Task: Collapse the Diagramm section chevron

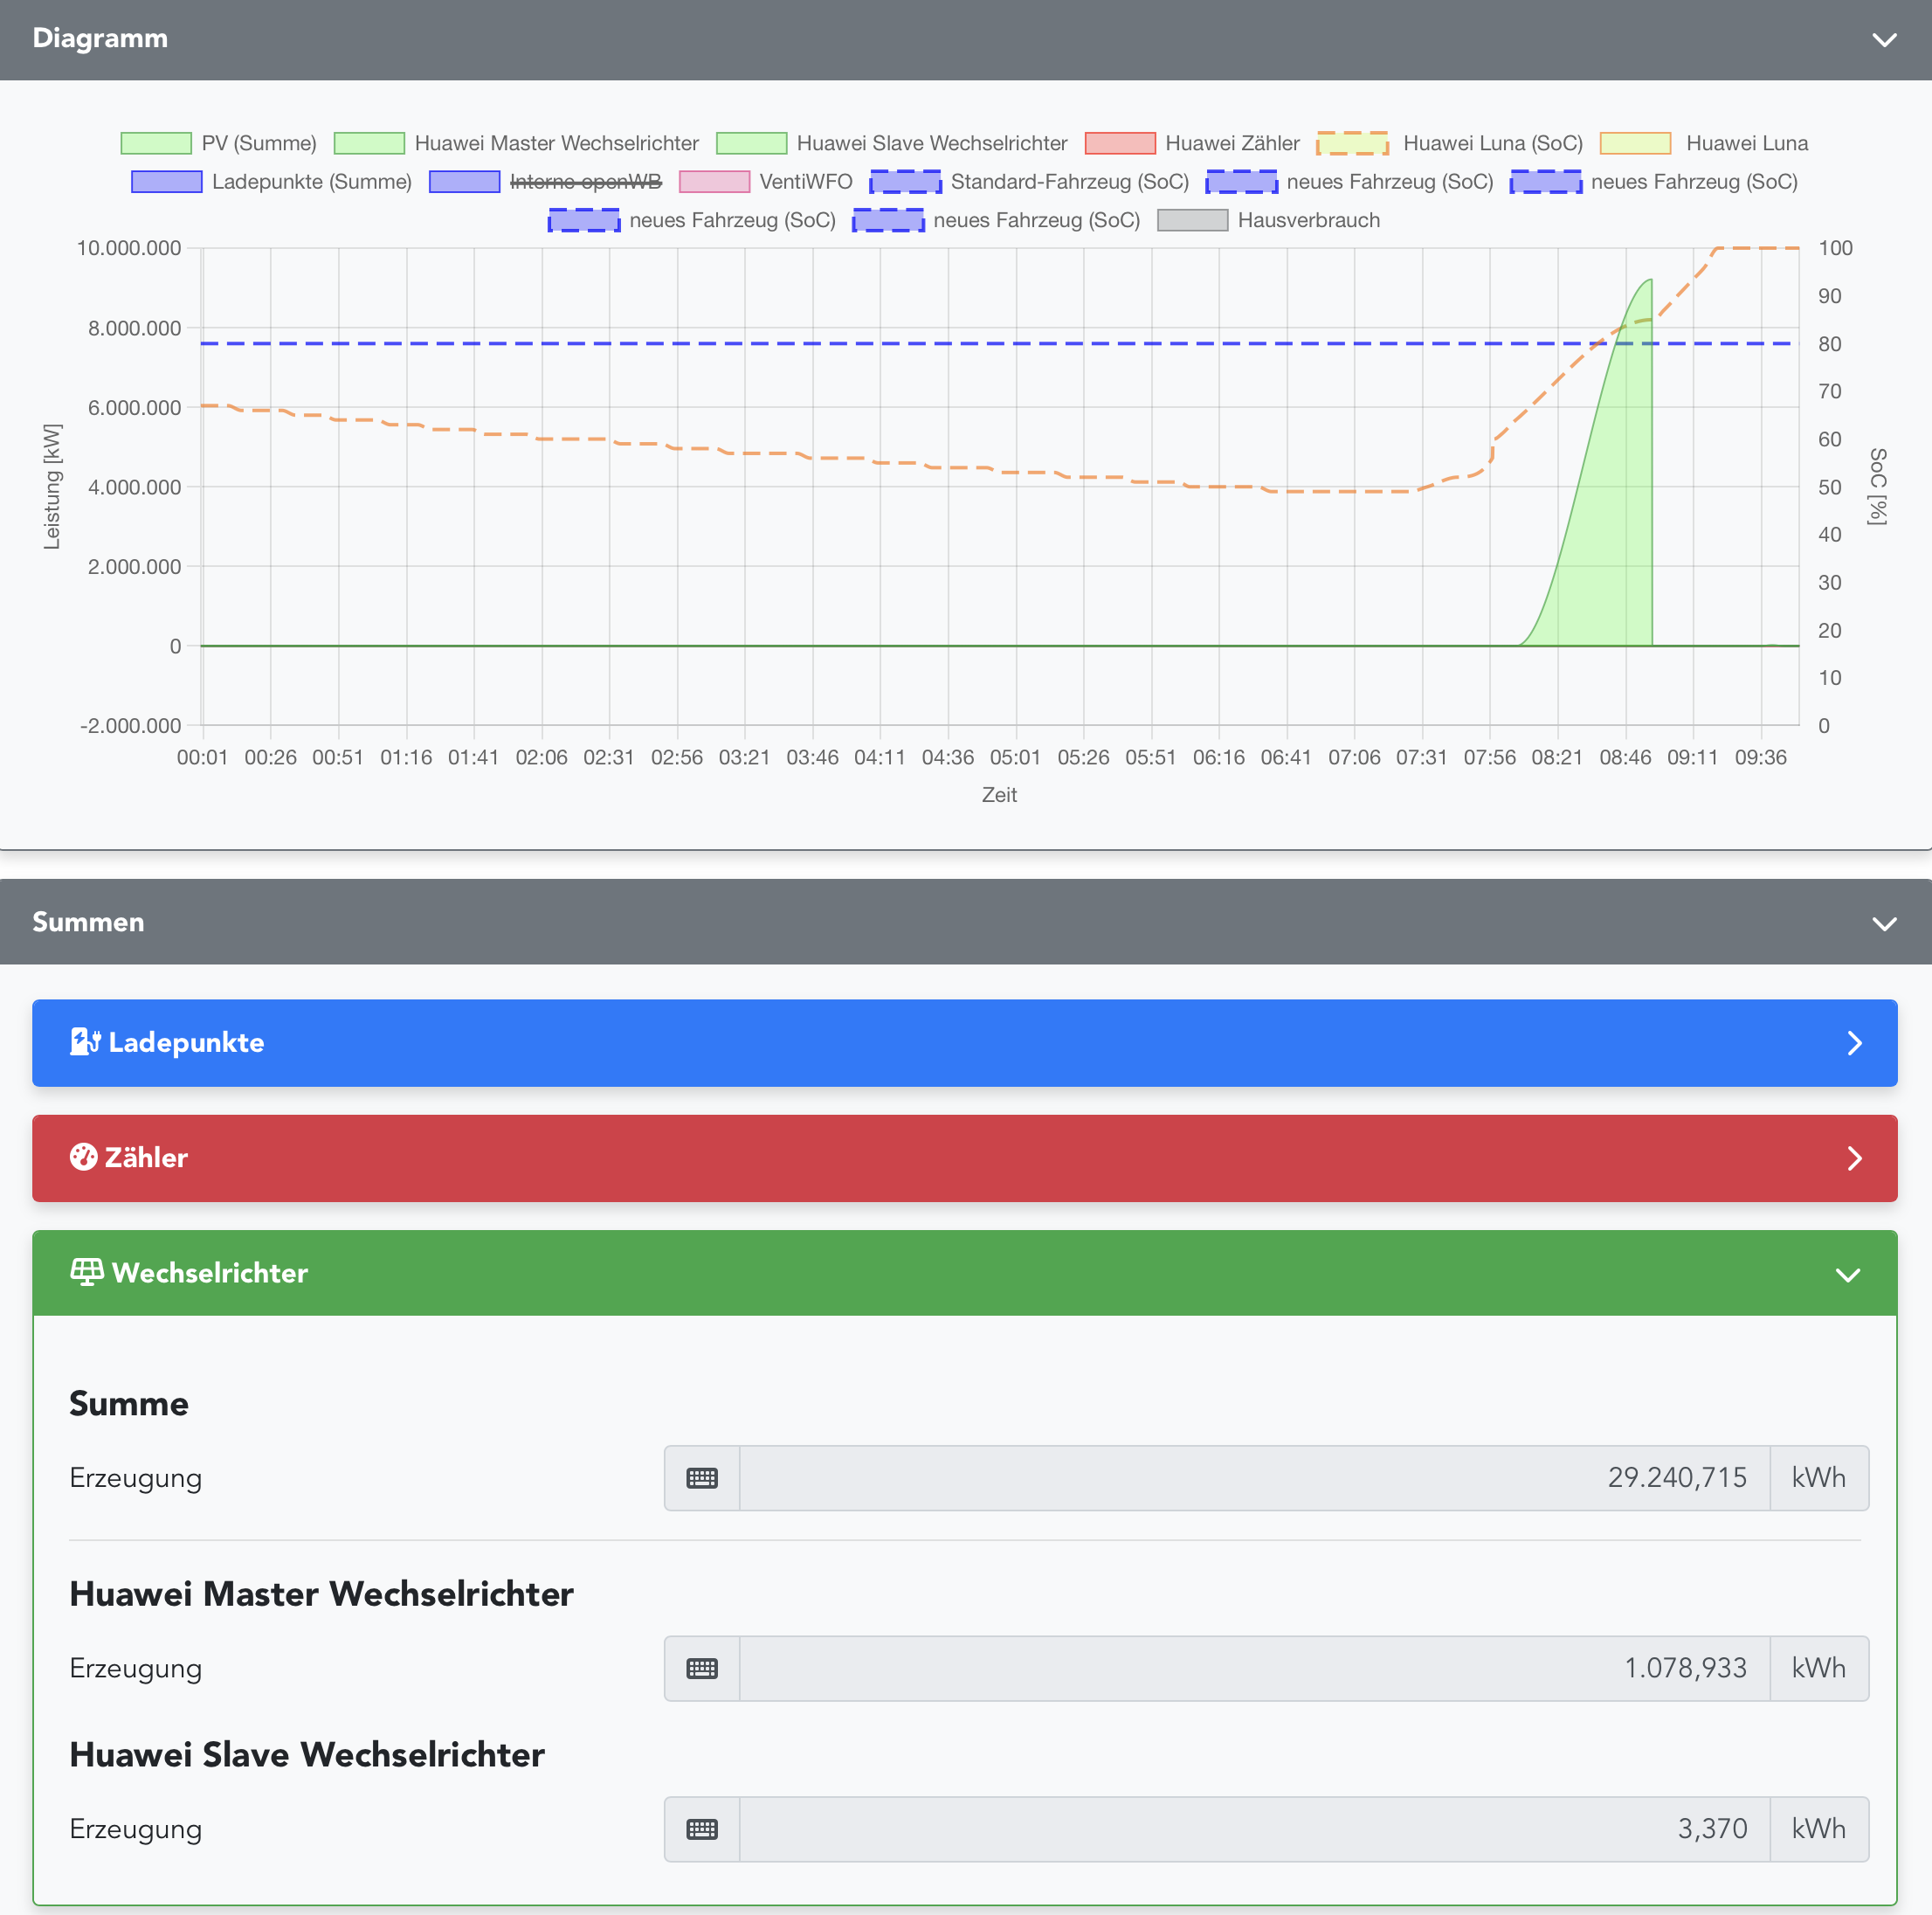Action: point(1884,40)
